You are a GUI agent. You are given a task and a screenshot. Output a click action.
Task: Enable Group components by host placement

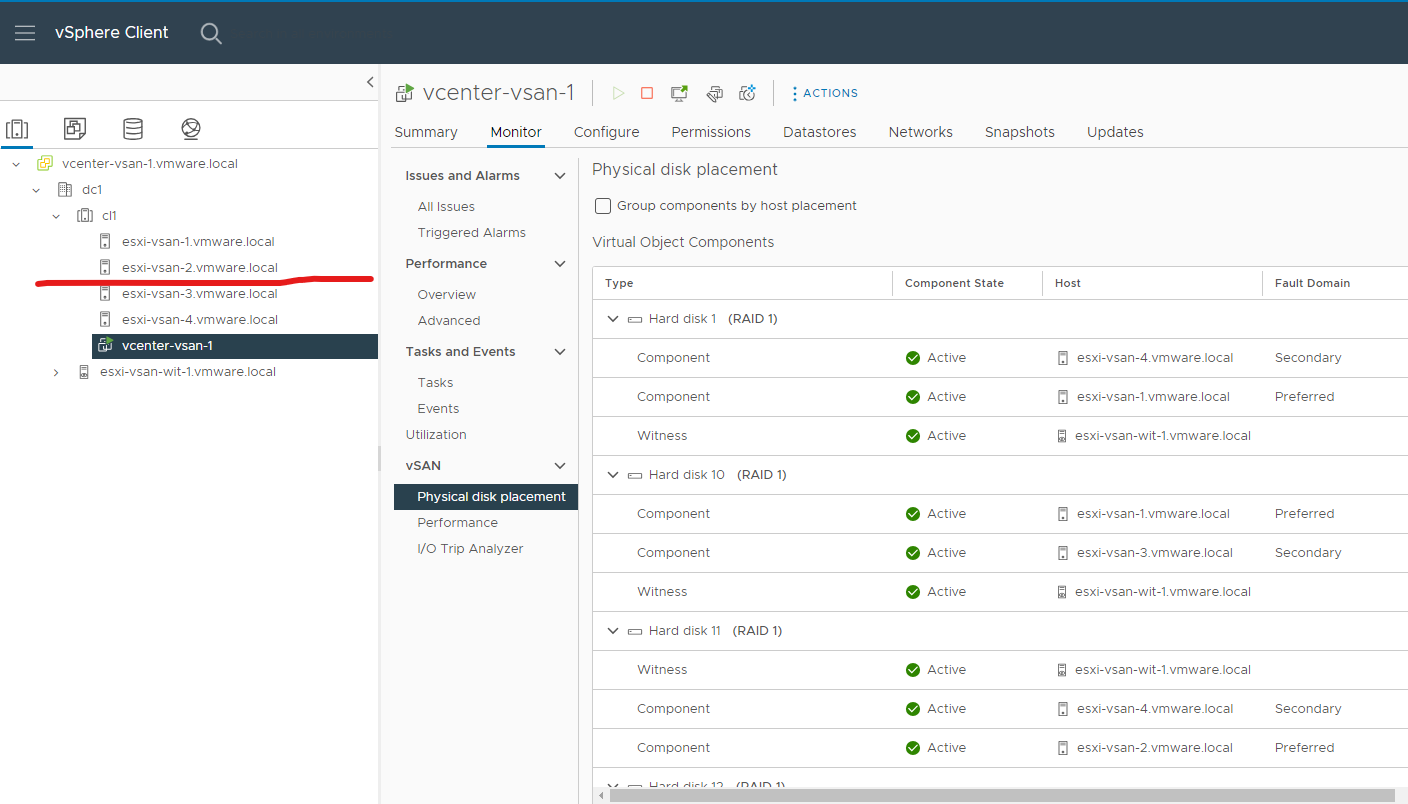coord(603,206)
